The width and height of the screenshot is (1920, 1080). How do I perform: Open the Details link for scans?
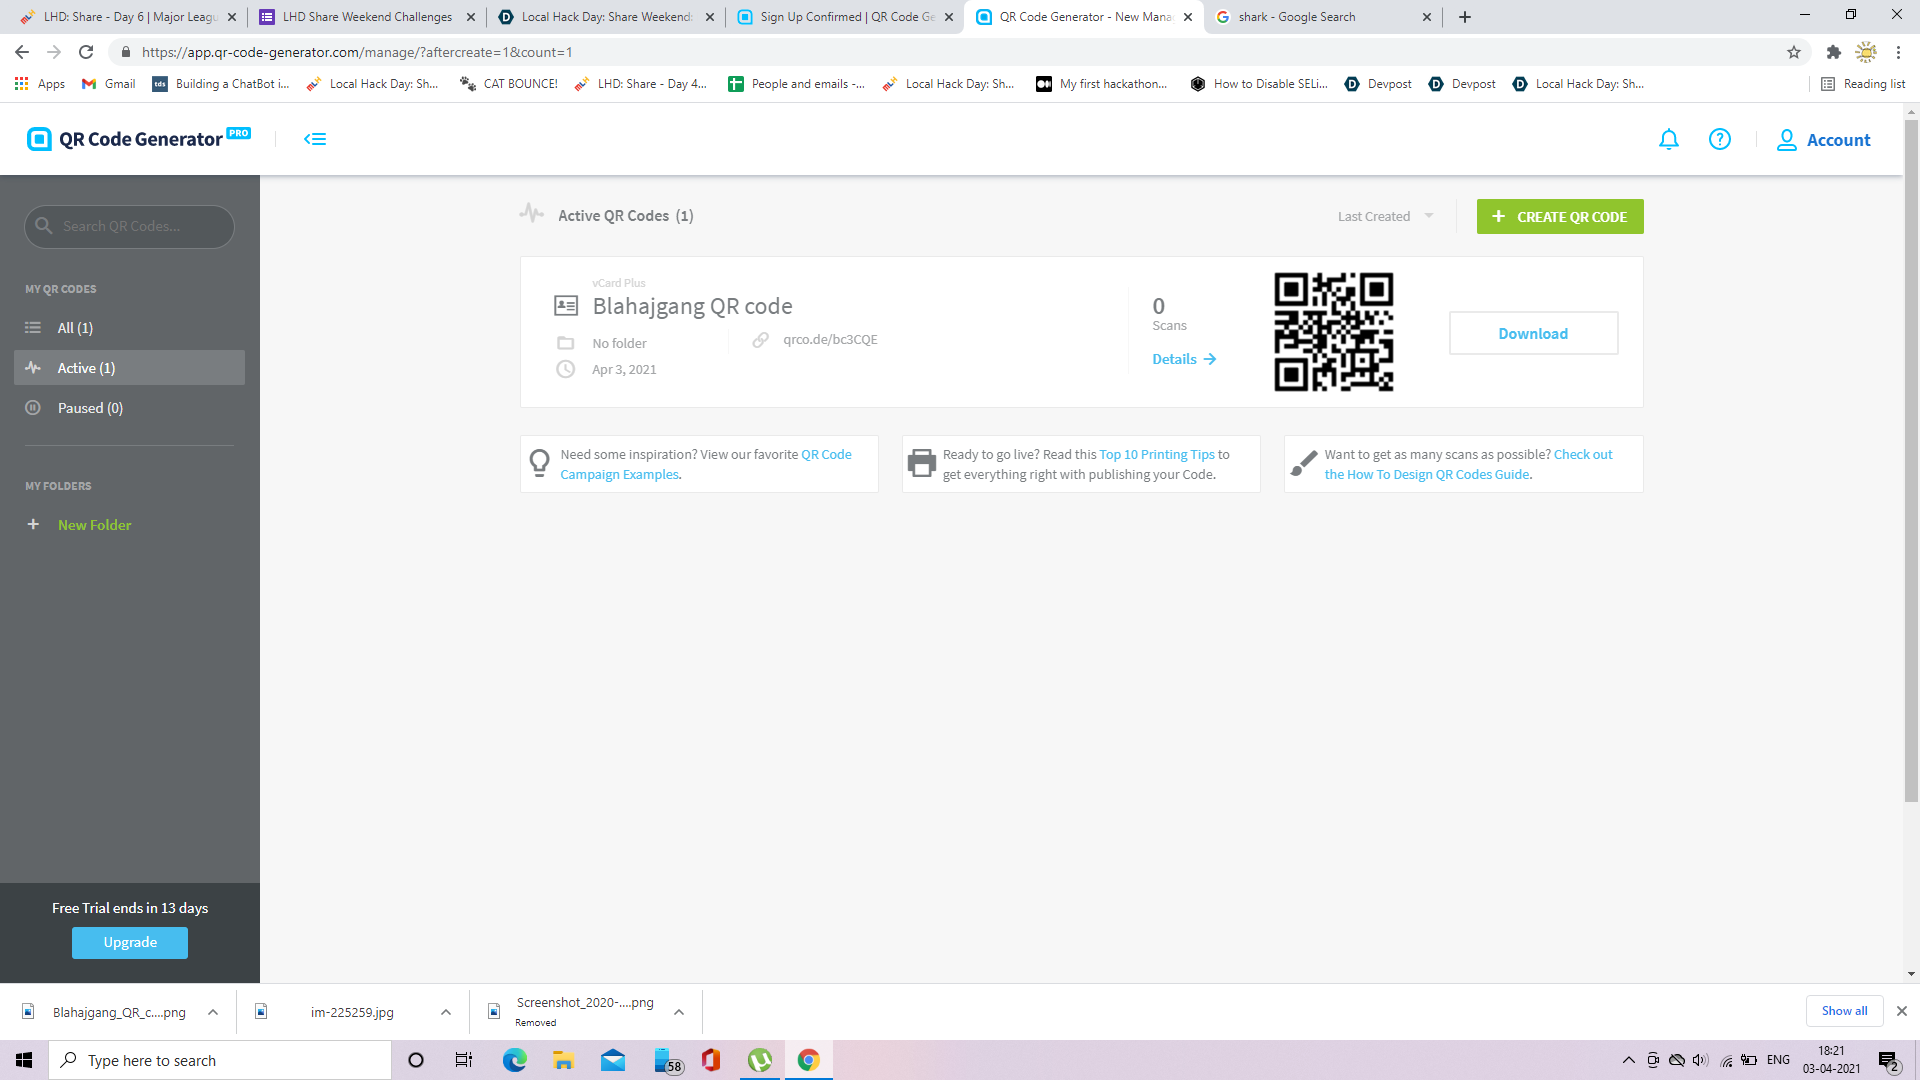coord(1183,359)
